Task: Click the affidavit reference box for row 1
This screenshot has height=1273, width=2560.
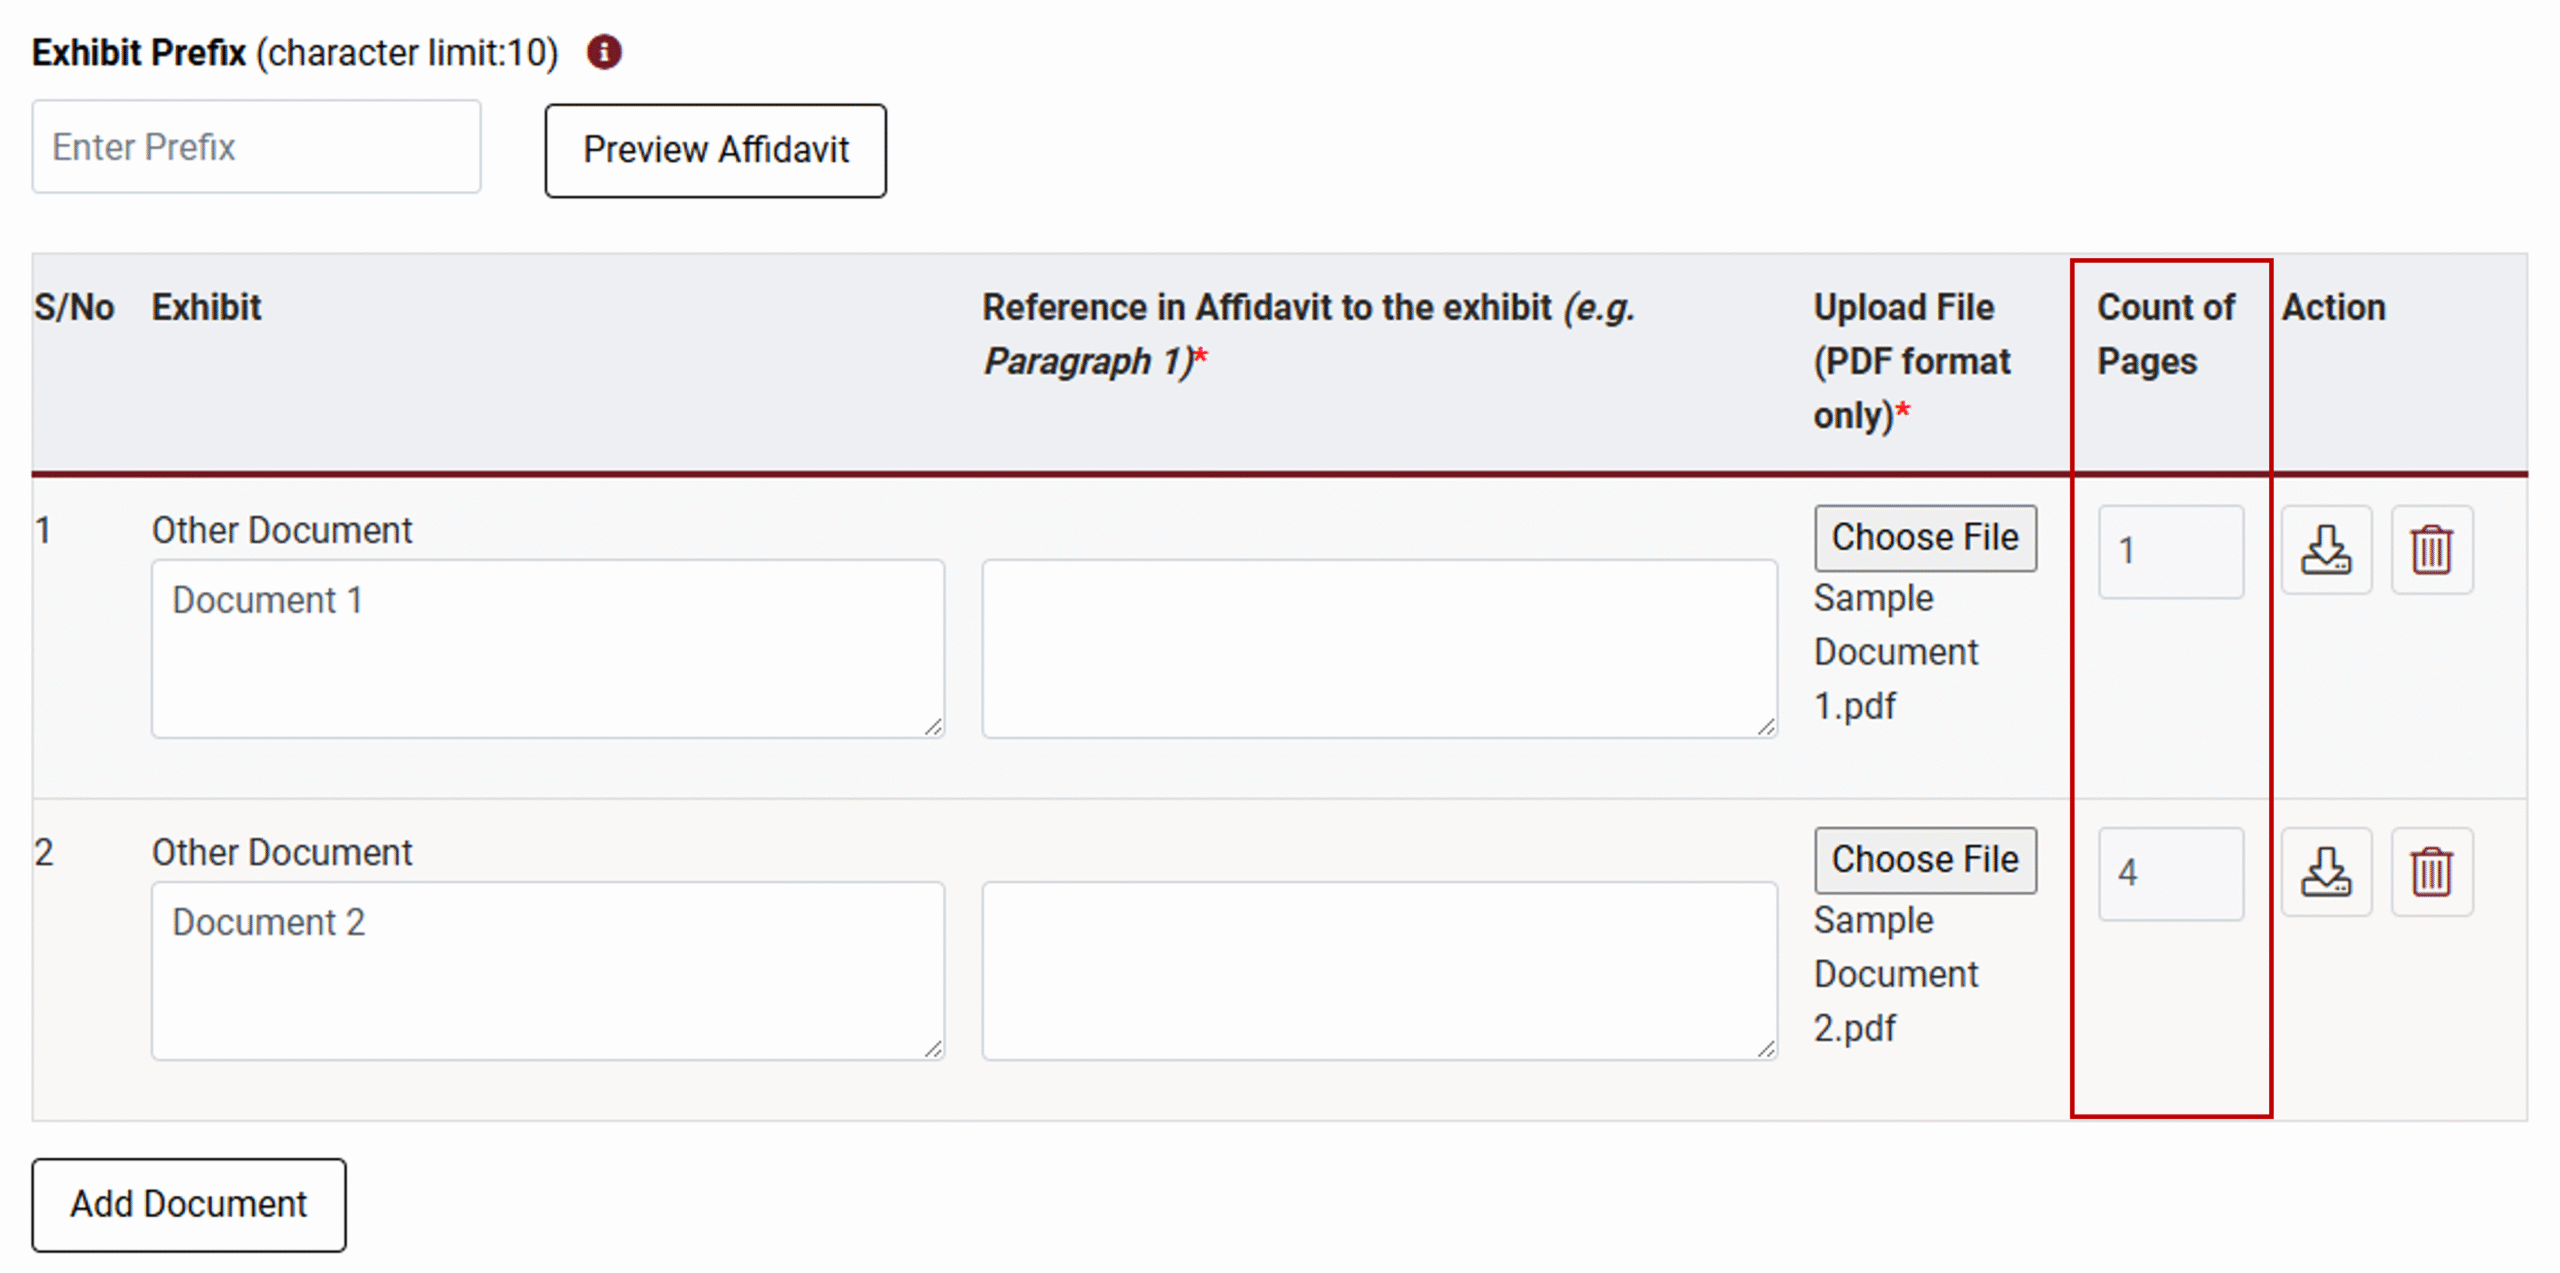Action: pyautogui.click(x=1379, y=648)
